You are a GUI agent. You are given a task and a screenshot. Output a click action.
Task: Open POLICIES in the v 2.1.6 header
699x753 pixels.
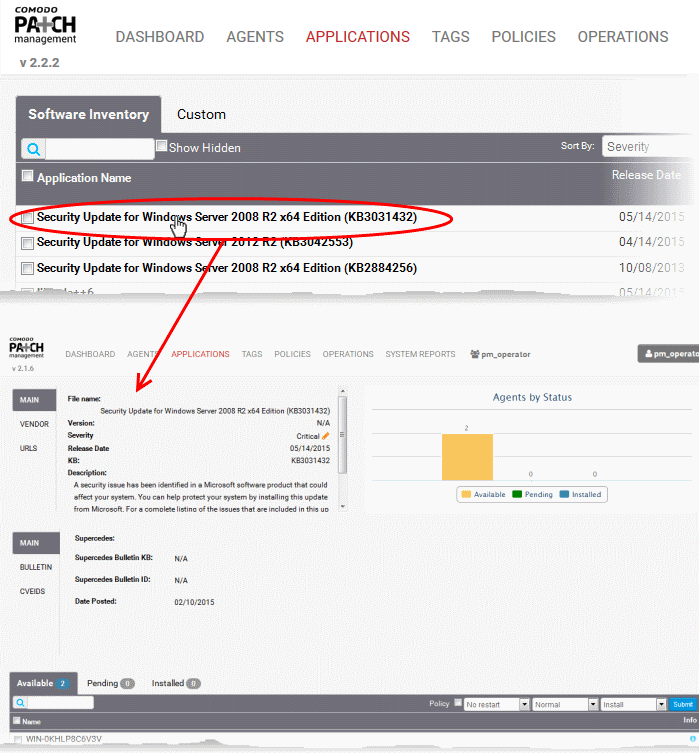point(292,354)
